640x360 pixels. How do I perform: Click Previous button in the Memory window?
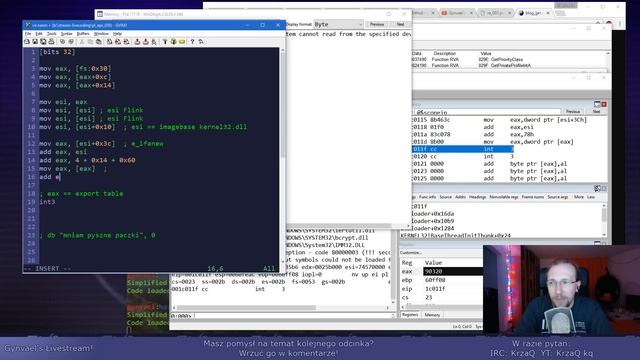coord(377,24)
